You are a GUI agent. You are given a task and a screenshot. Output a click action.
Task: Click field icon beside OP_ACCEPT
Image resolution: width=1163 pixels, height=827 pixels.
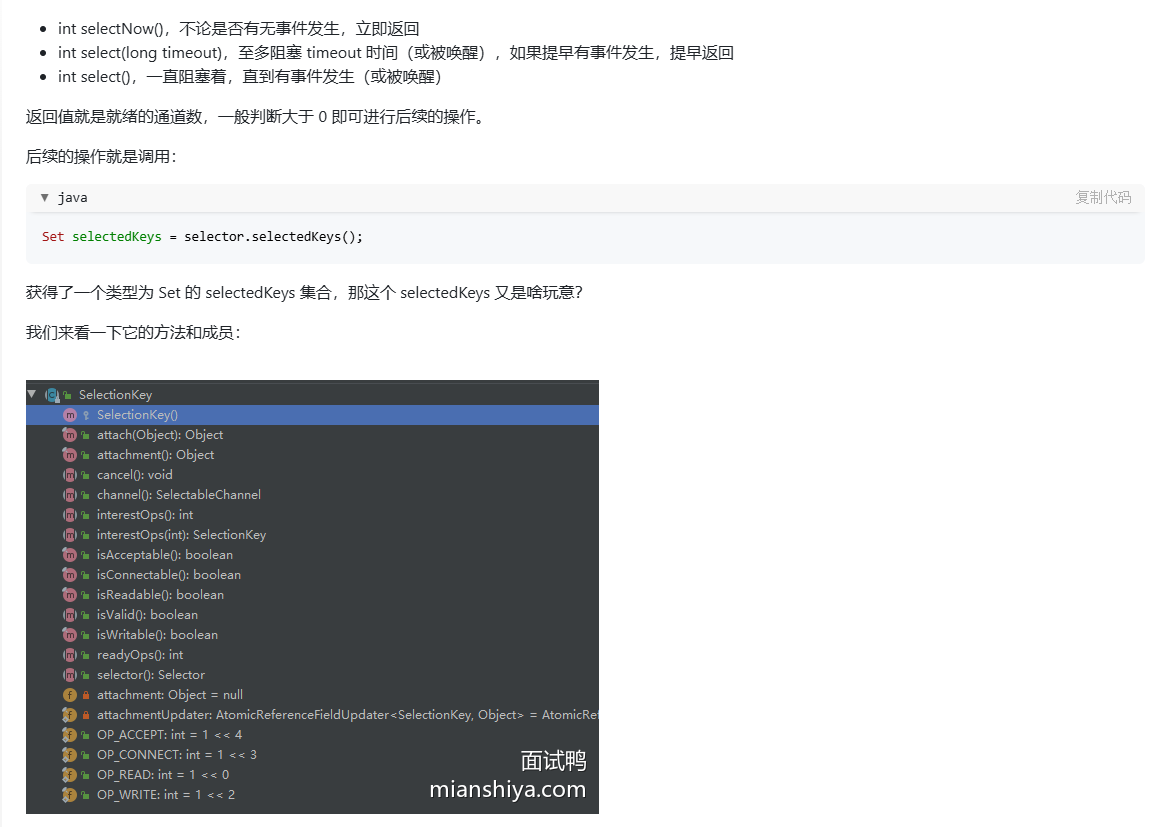(x=70, y=735)
